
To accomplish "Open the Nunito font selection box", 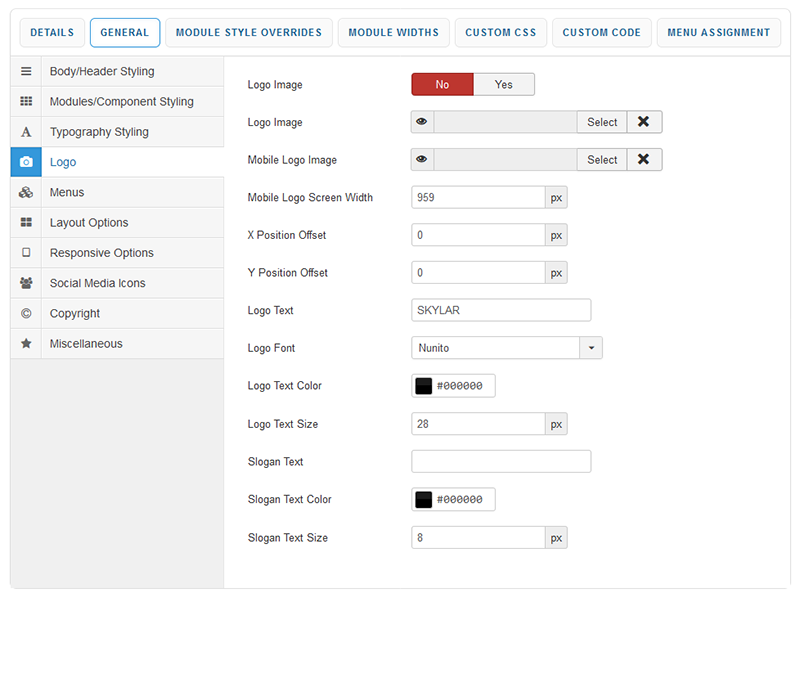I will 495,348.
